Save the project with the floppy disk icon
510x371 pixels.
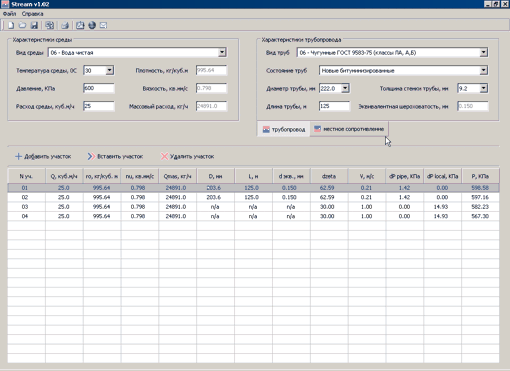pyautogui.click(x=34, y=25)
